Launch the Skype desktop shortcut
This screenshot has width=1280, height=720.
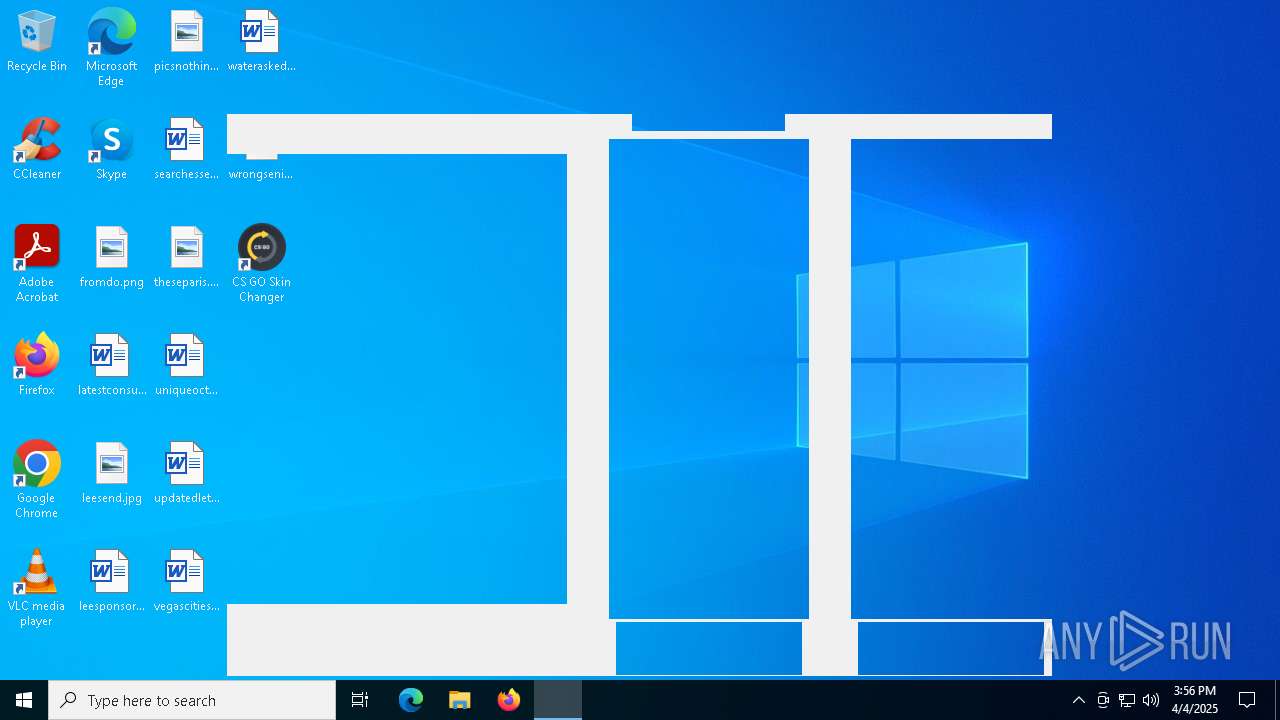(x=111, y=150)
